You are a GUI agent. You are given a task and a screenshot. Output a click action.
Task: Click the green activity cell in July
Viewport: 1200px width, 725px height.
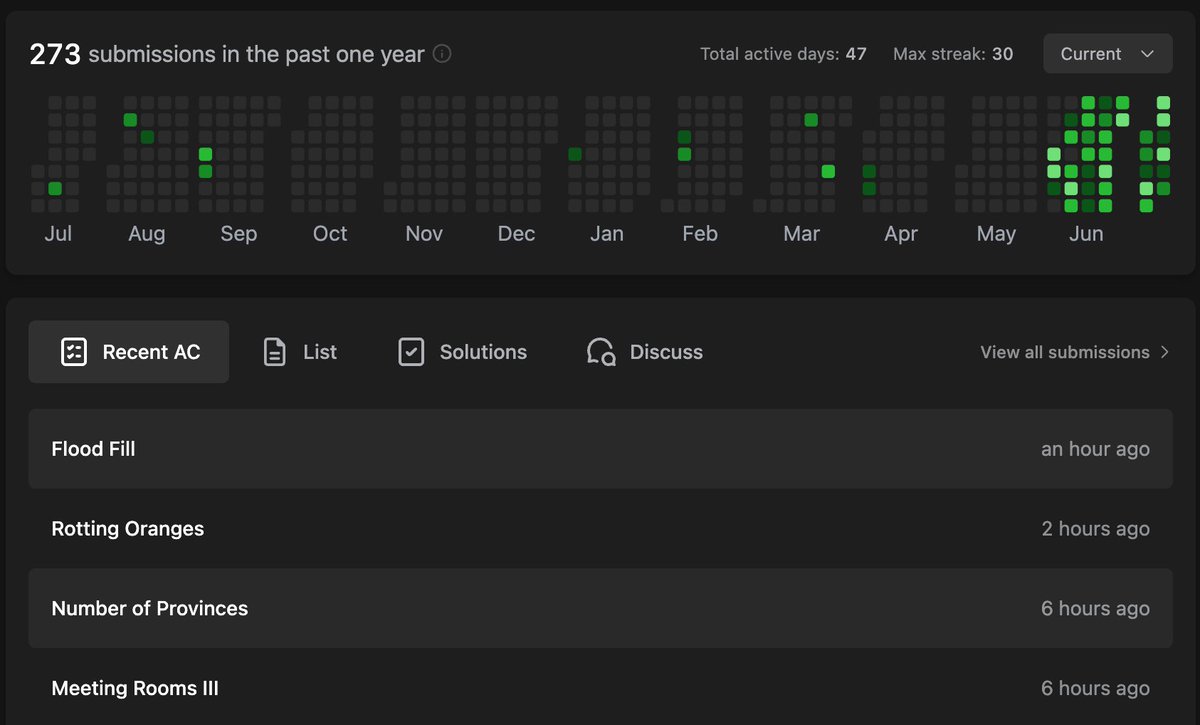point(55,188)
